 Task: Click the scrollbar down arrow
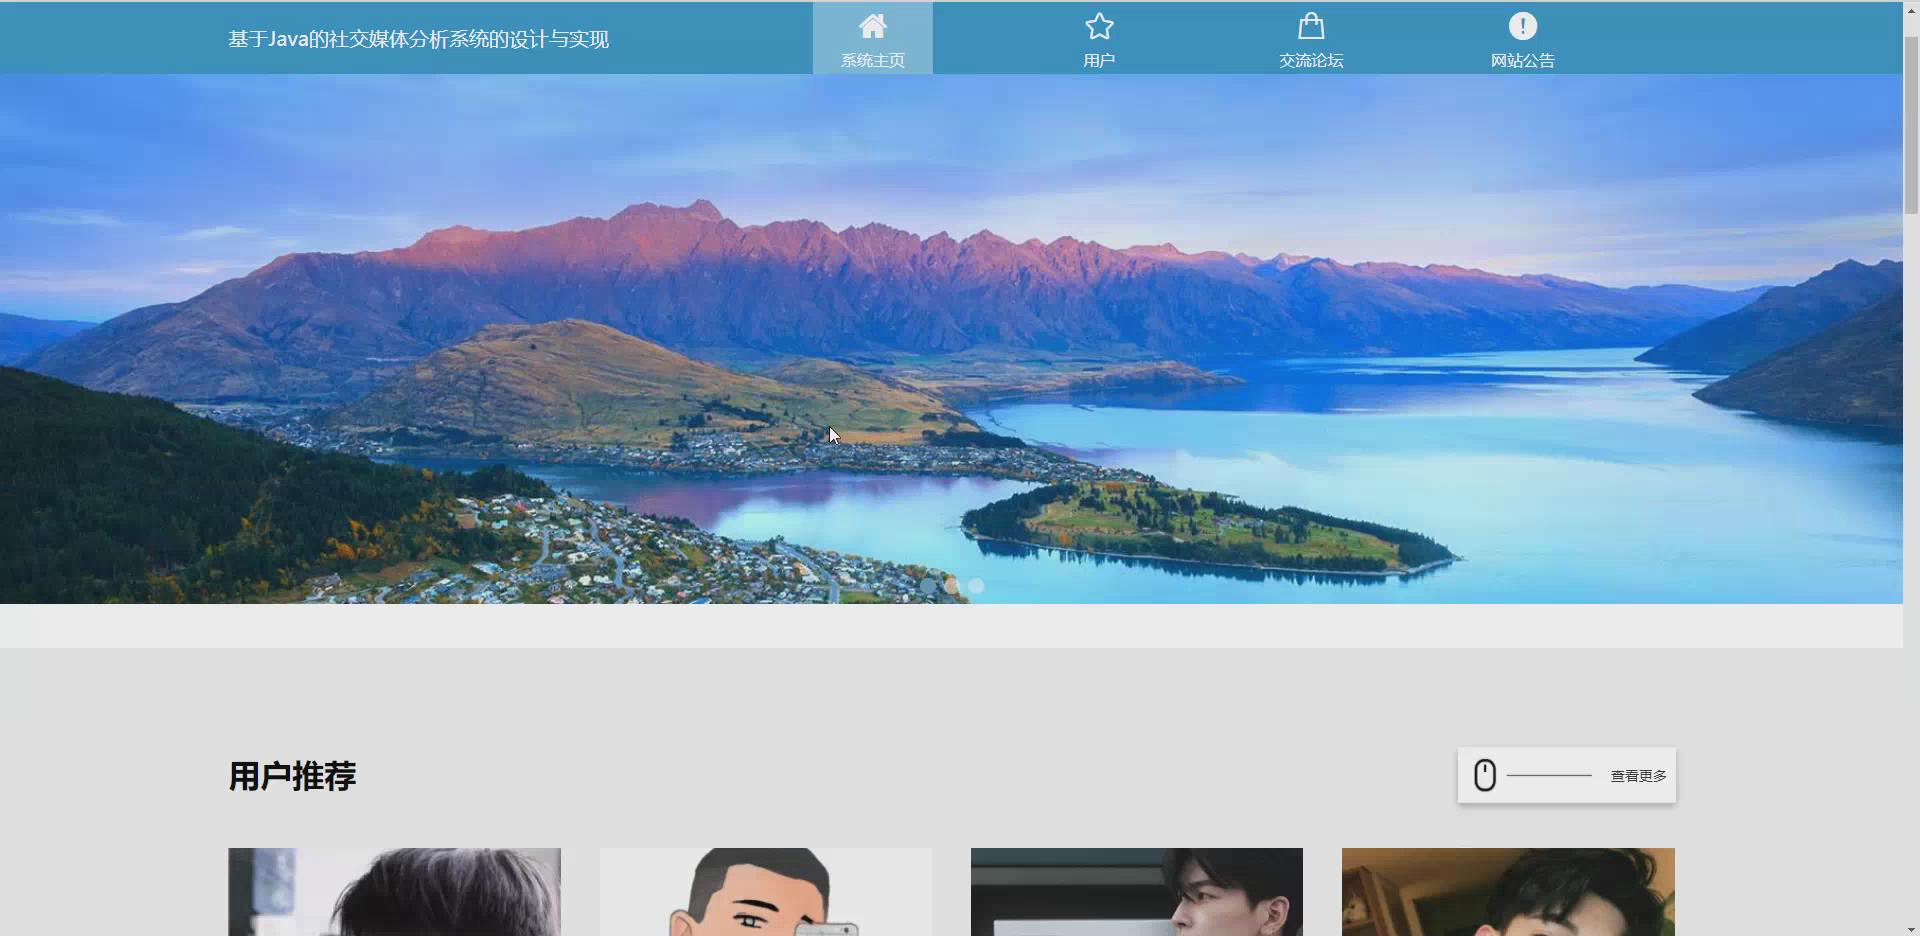point(1911,928)
